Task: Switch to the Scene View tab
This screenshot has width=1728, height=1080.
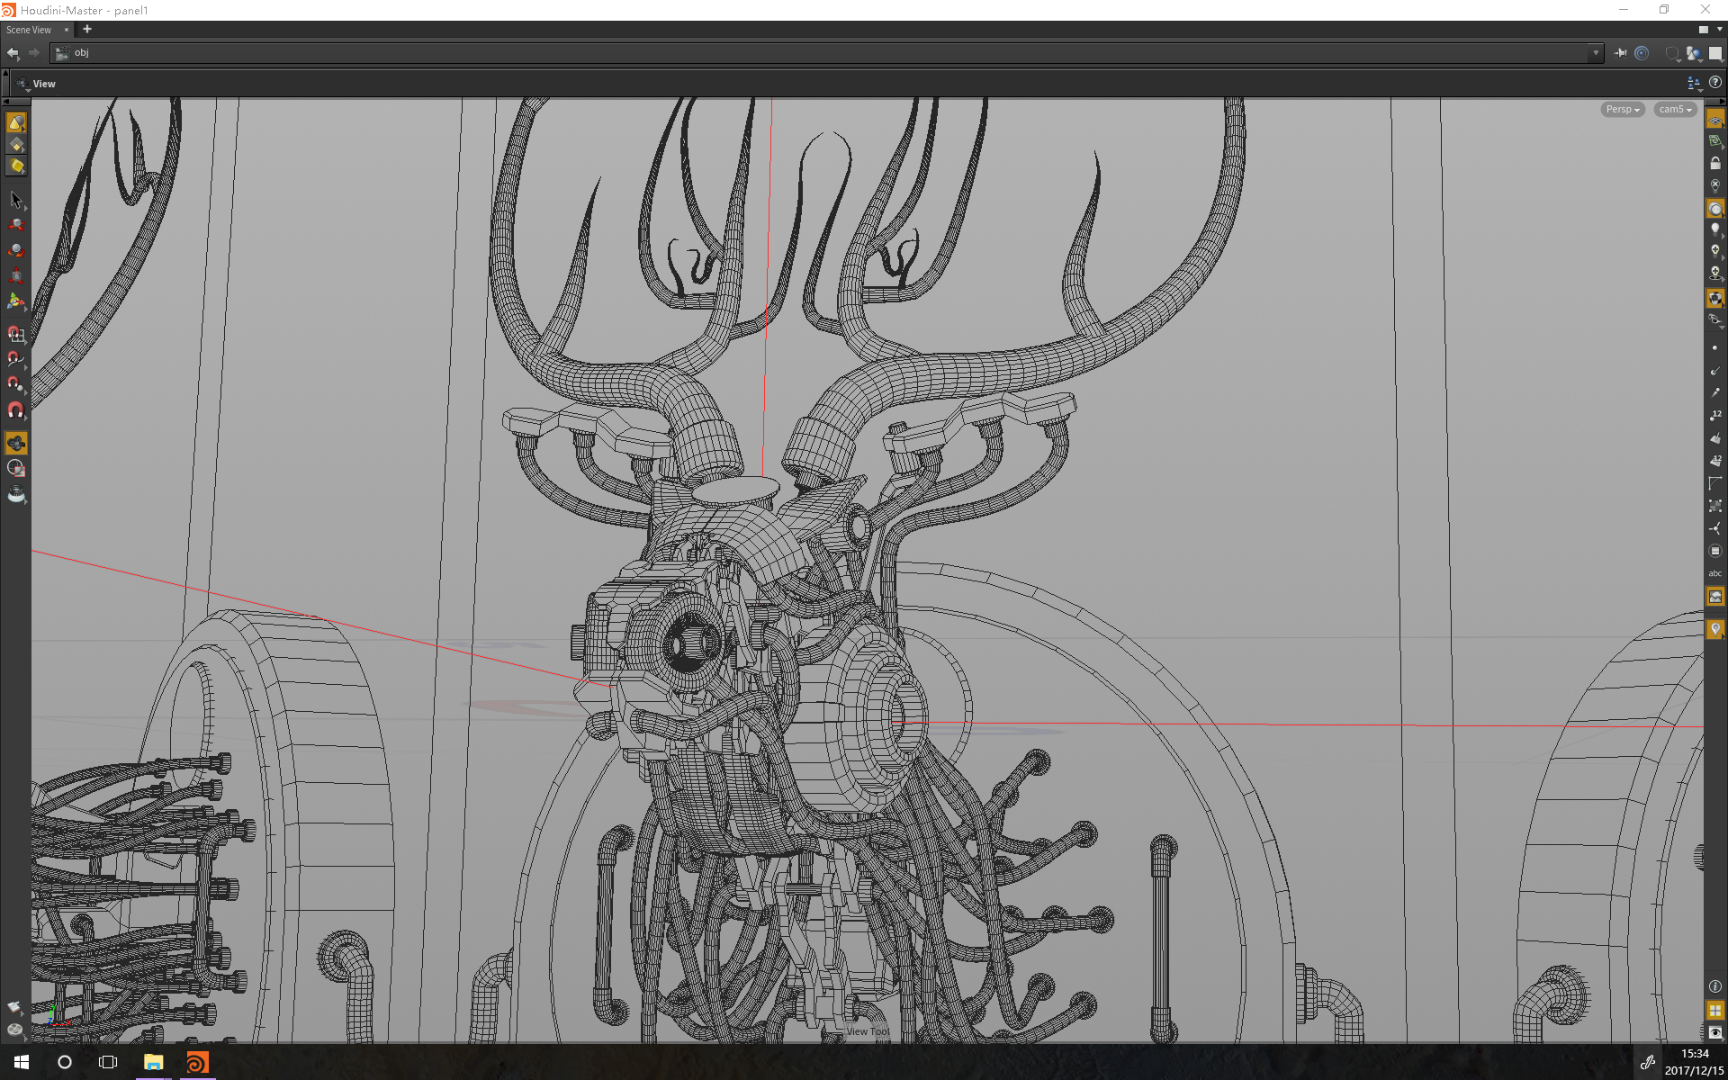Action: coord(29,30)
